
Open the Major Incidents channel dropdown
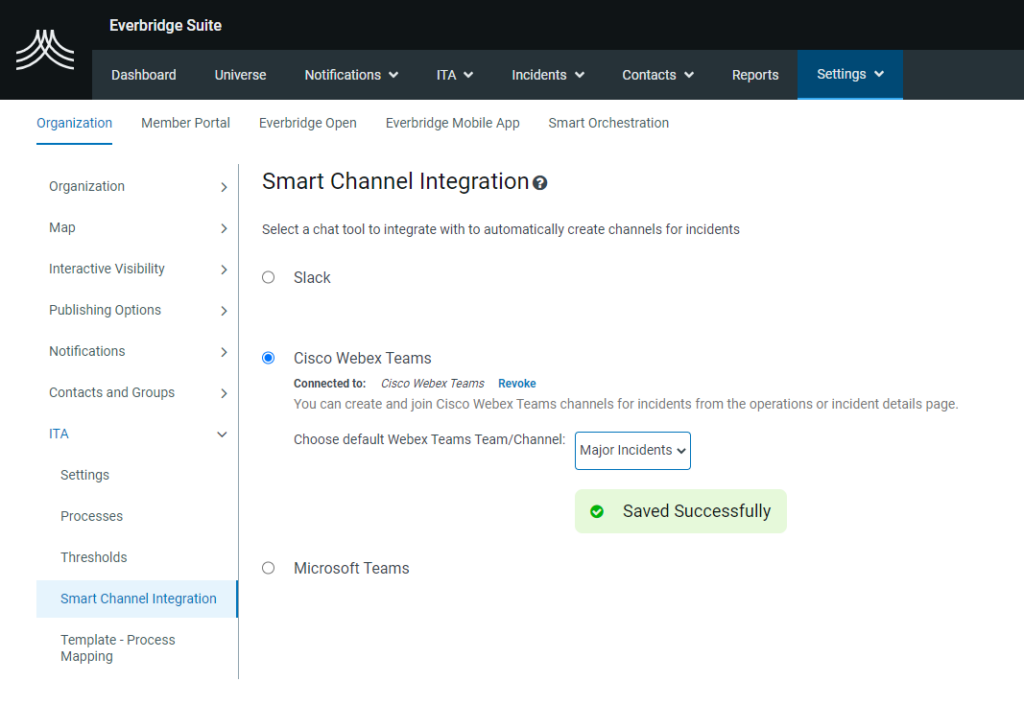point(632,450)
